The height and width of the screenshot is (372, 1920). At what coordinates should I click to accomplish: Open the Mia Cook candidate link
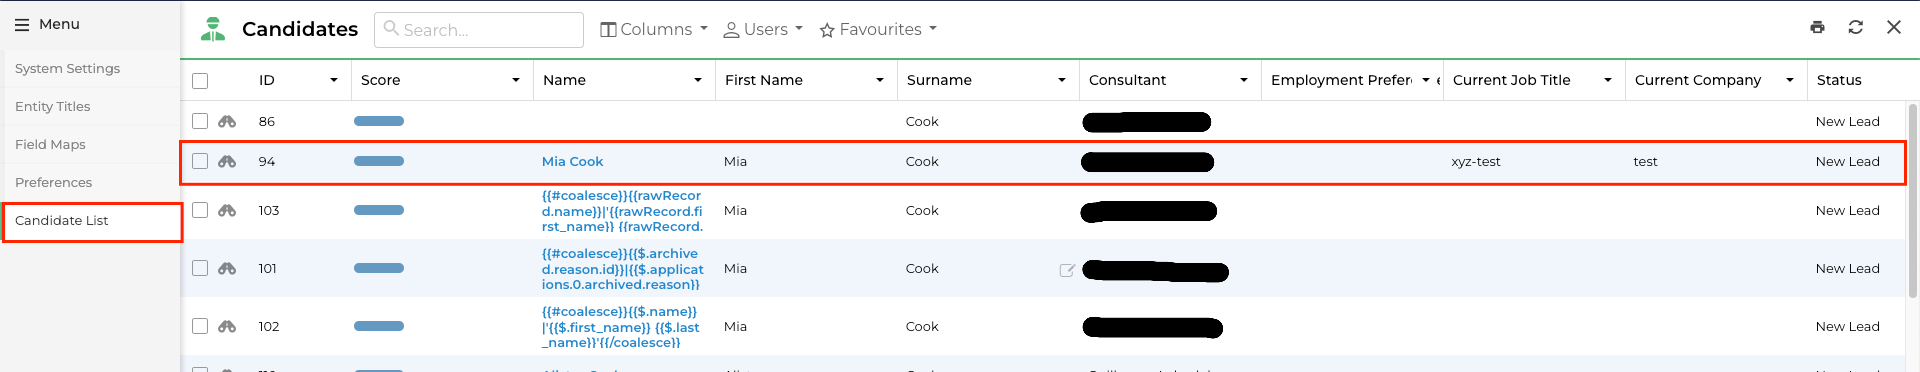(572, 161)
